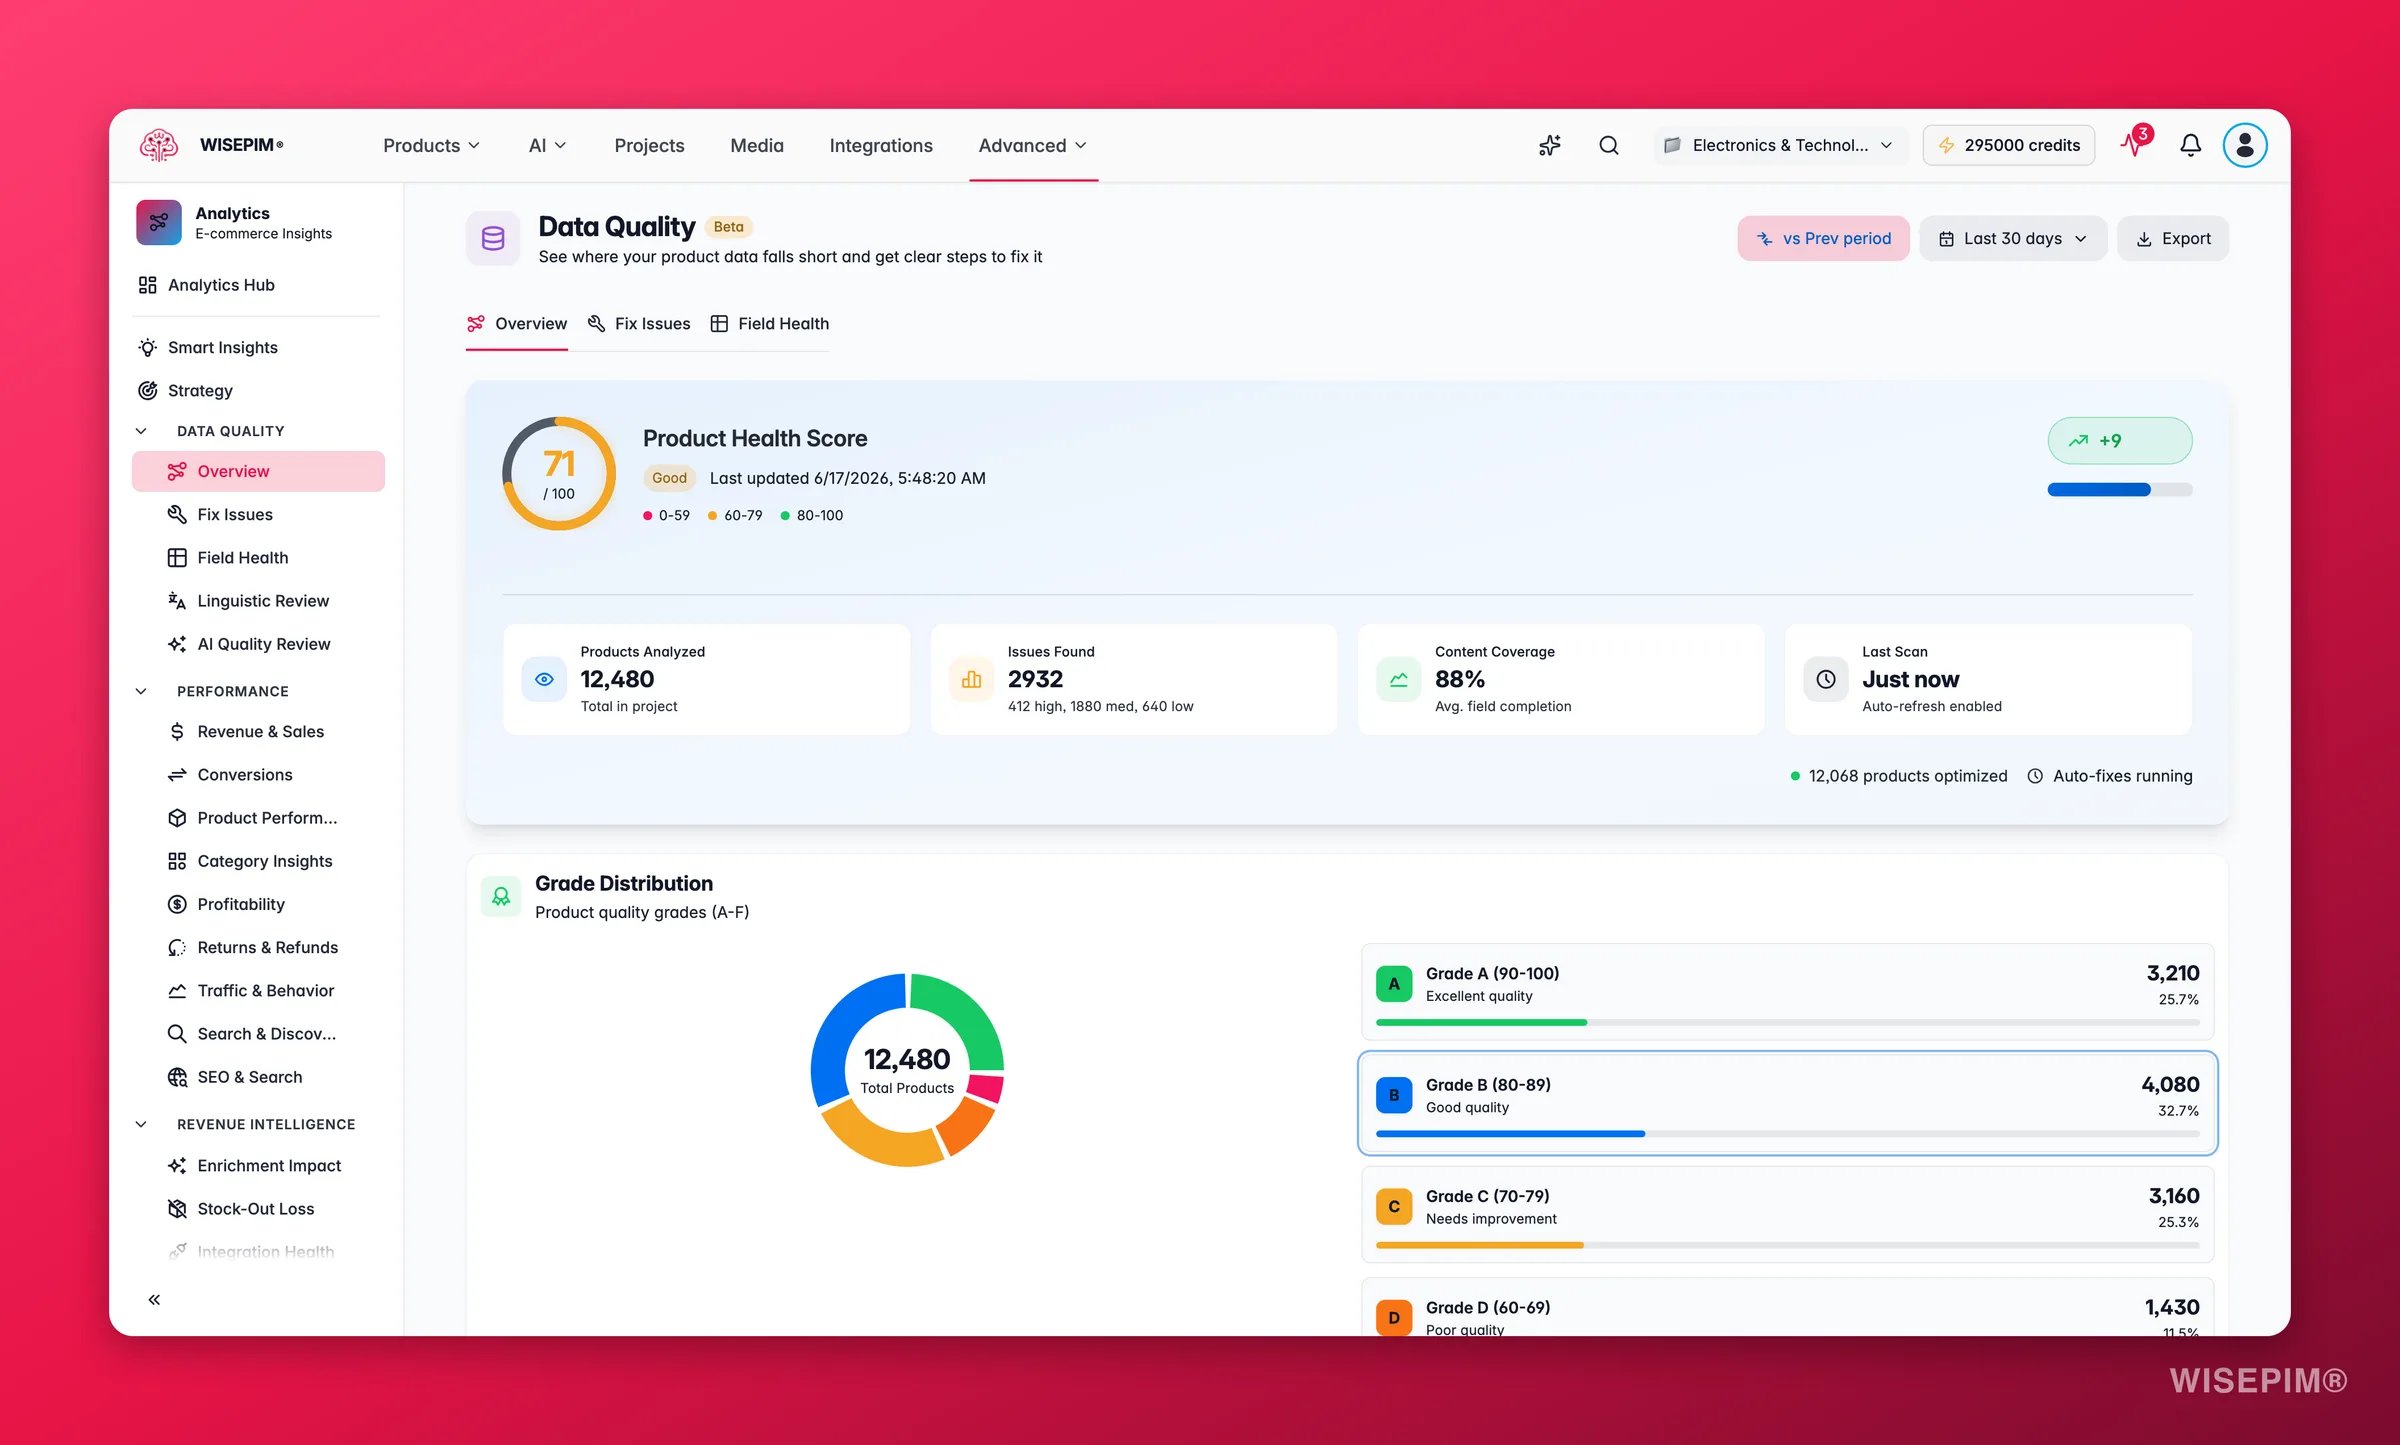Click the 295000 credits button
Screen dimensions: 2400x1445
click(2009, 145)
